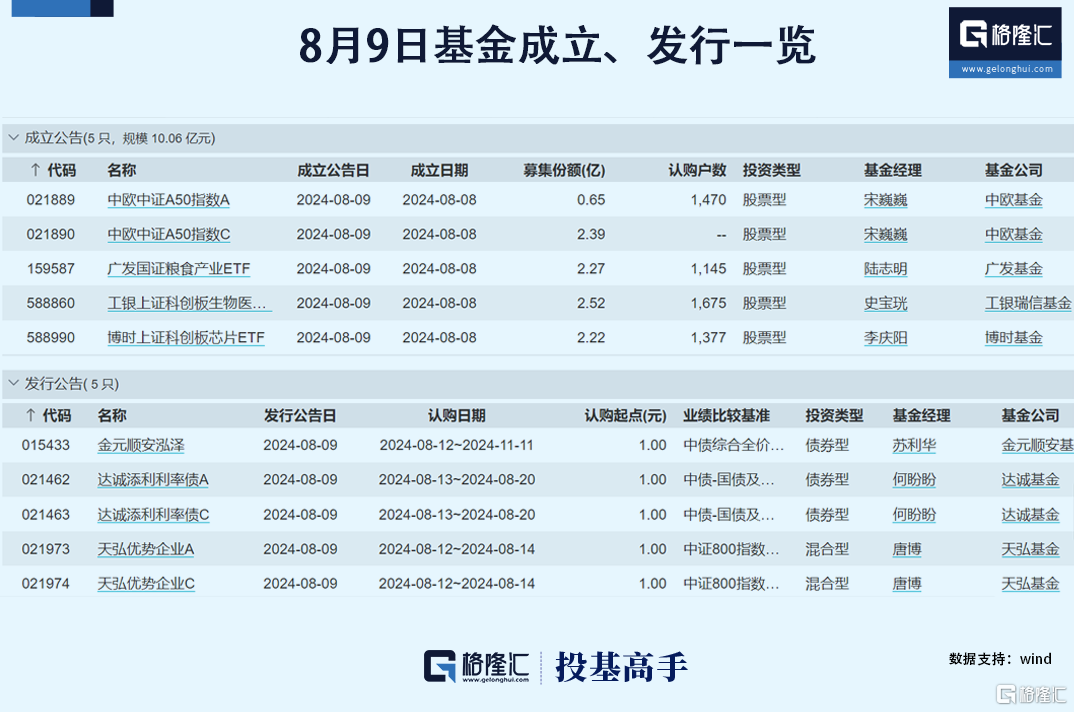Screen dimensions: 1074x712
Task: Click 数据支持：wind credit text
Action: [x=1000, y=659]
